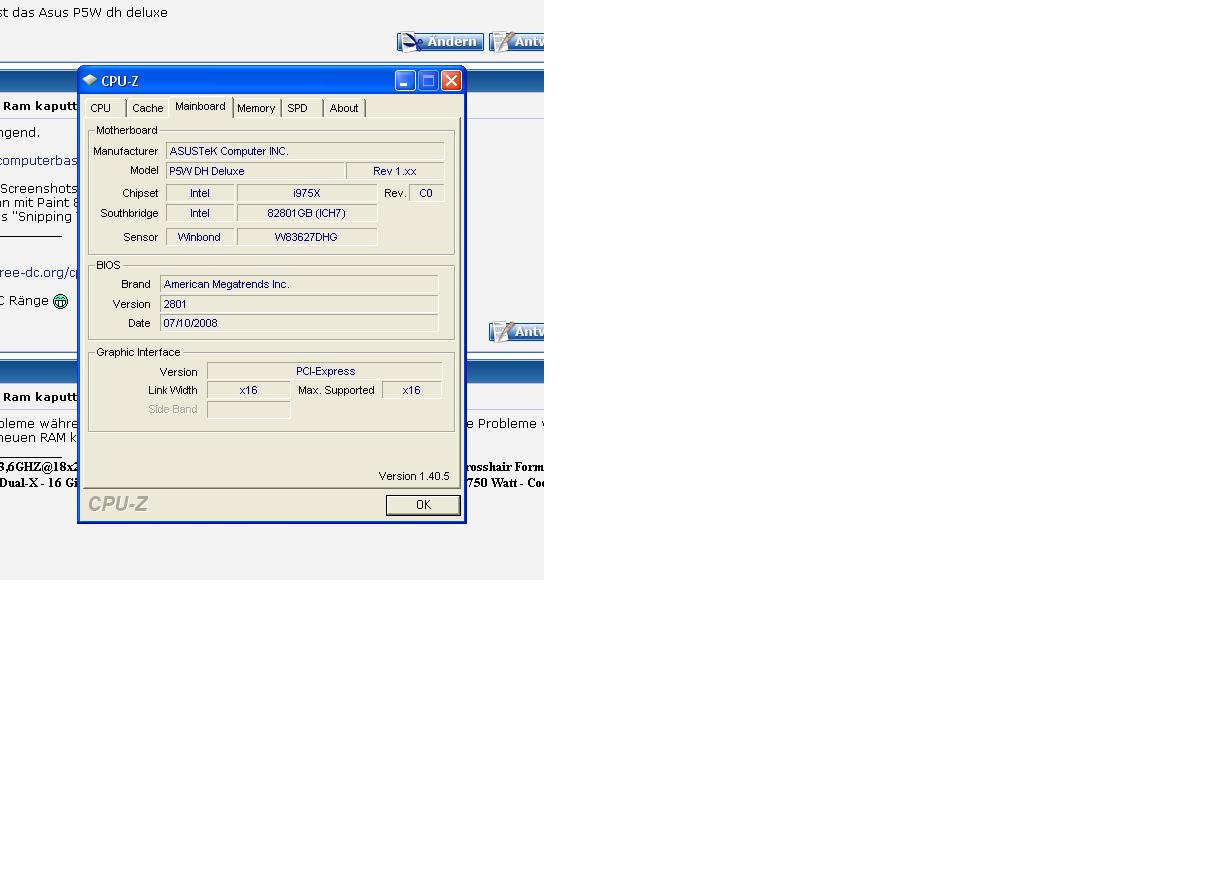Click the W83627DHG sensor field
Screen dimensions: 1213x895
click(x=307, y=237)
